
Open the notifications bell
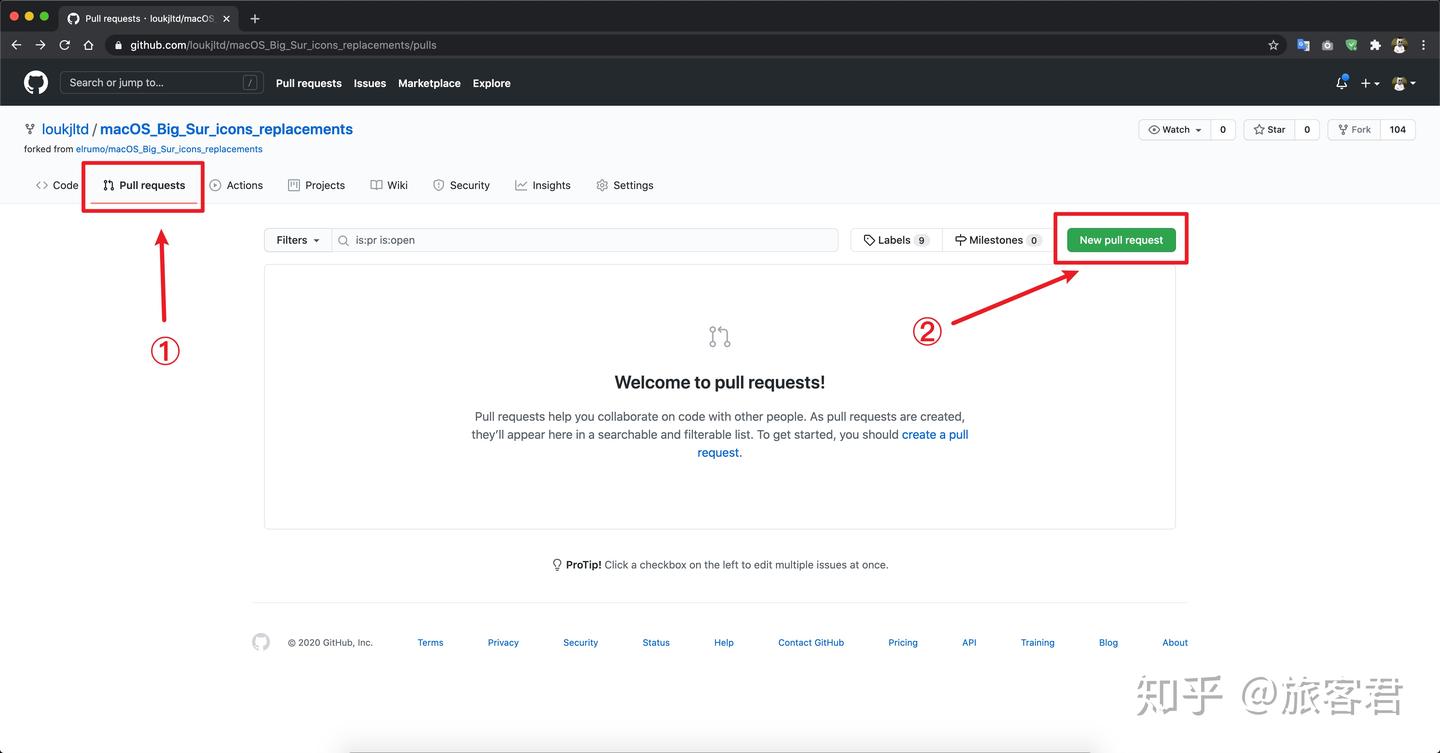tap(1342, 83)
